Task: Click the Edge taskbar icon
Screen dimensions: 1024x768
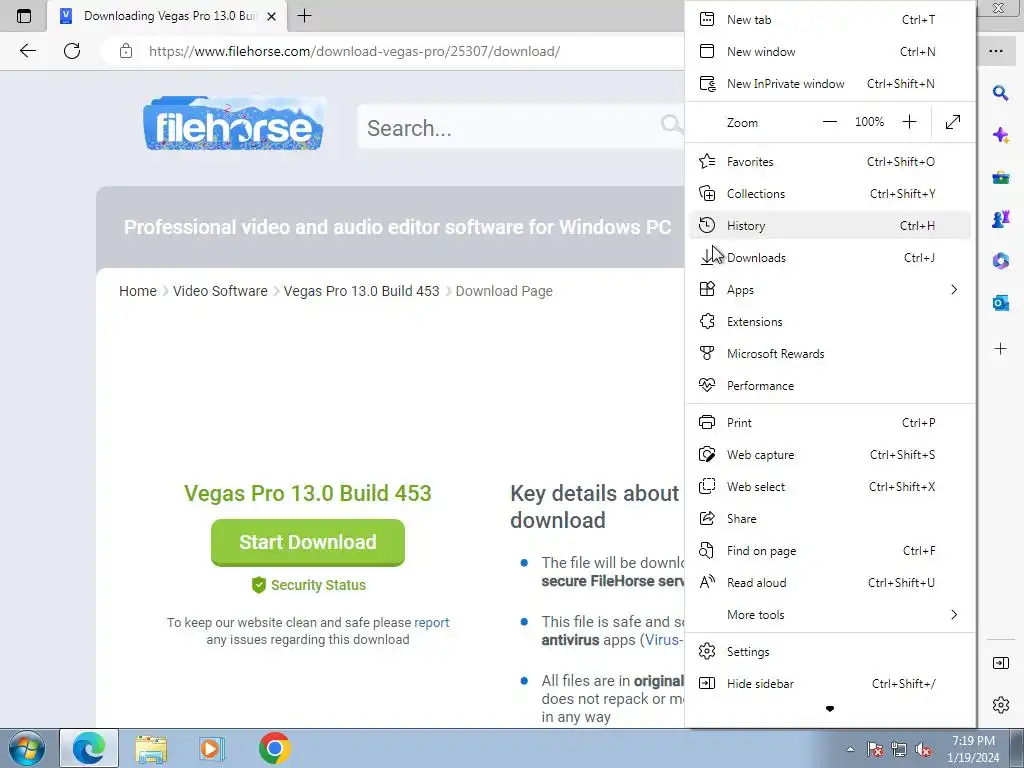Action: click(x=89, y=748)
